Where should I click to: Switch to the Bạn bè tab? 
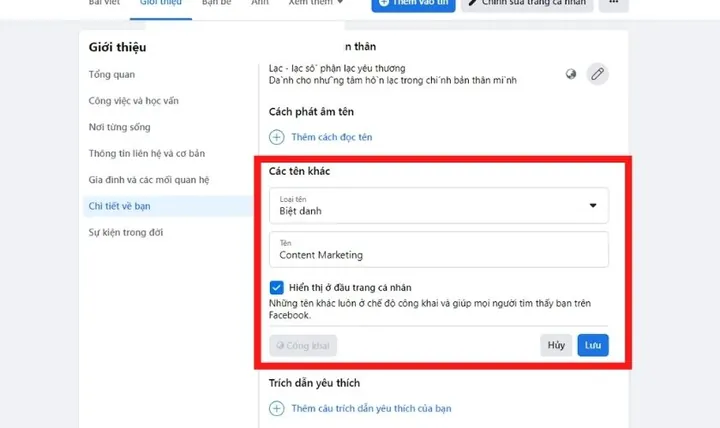(x=217, y=4)
